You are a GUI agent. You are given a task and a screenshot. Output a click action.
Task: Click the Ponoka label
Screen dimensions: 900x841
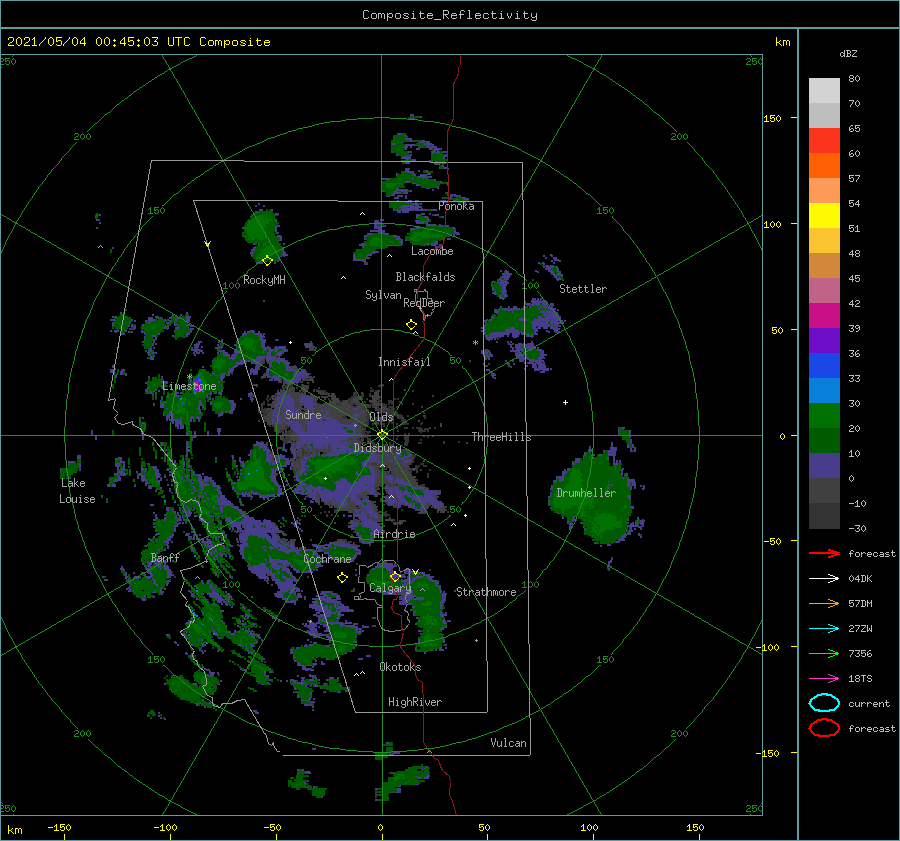tap(456, 206)
